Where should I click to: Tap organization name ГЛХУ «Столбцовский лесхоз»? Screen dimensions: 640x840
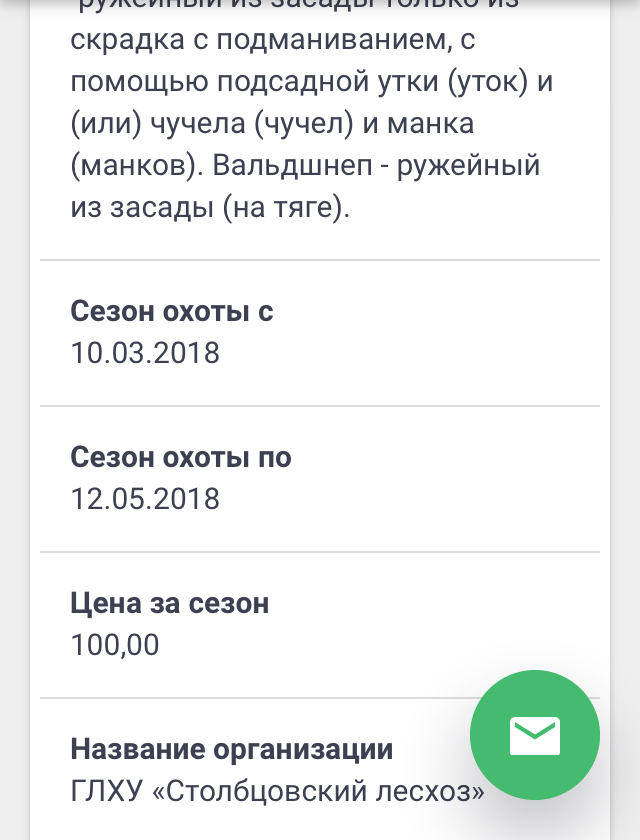tap(278, 791)
